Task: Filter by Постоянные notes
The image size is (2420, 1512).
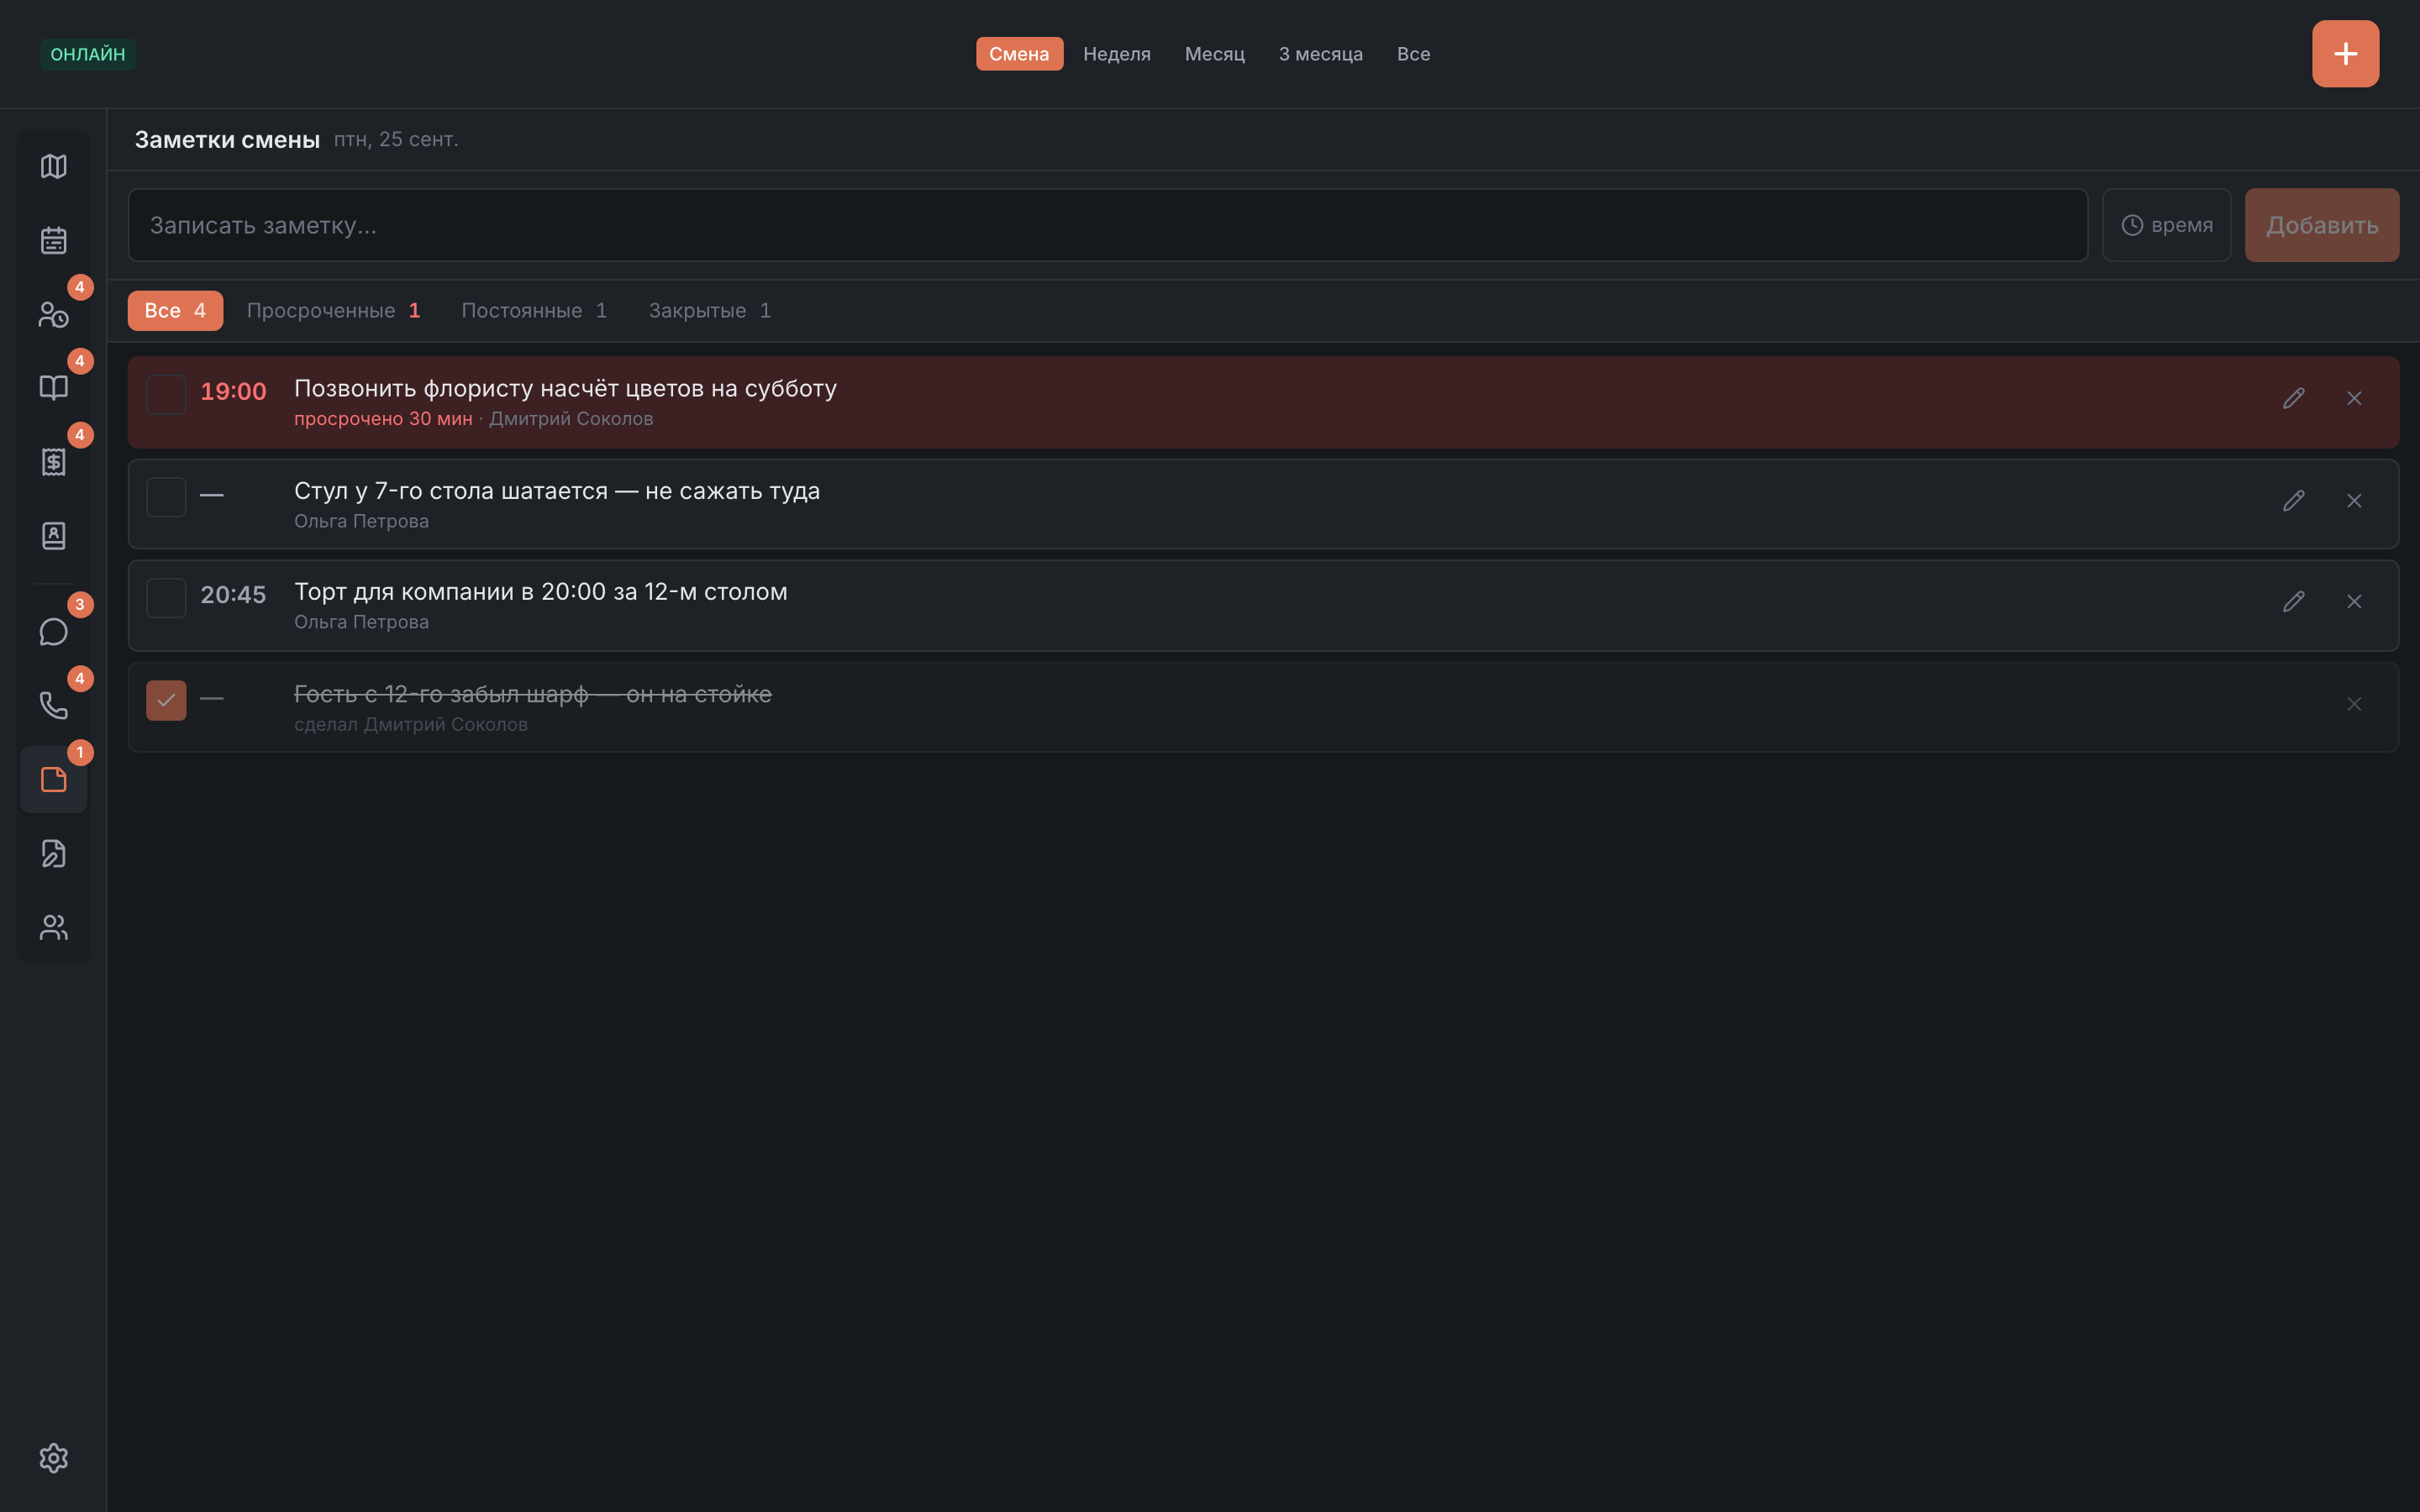Action: (534, 311)
